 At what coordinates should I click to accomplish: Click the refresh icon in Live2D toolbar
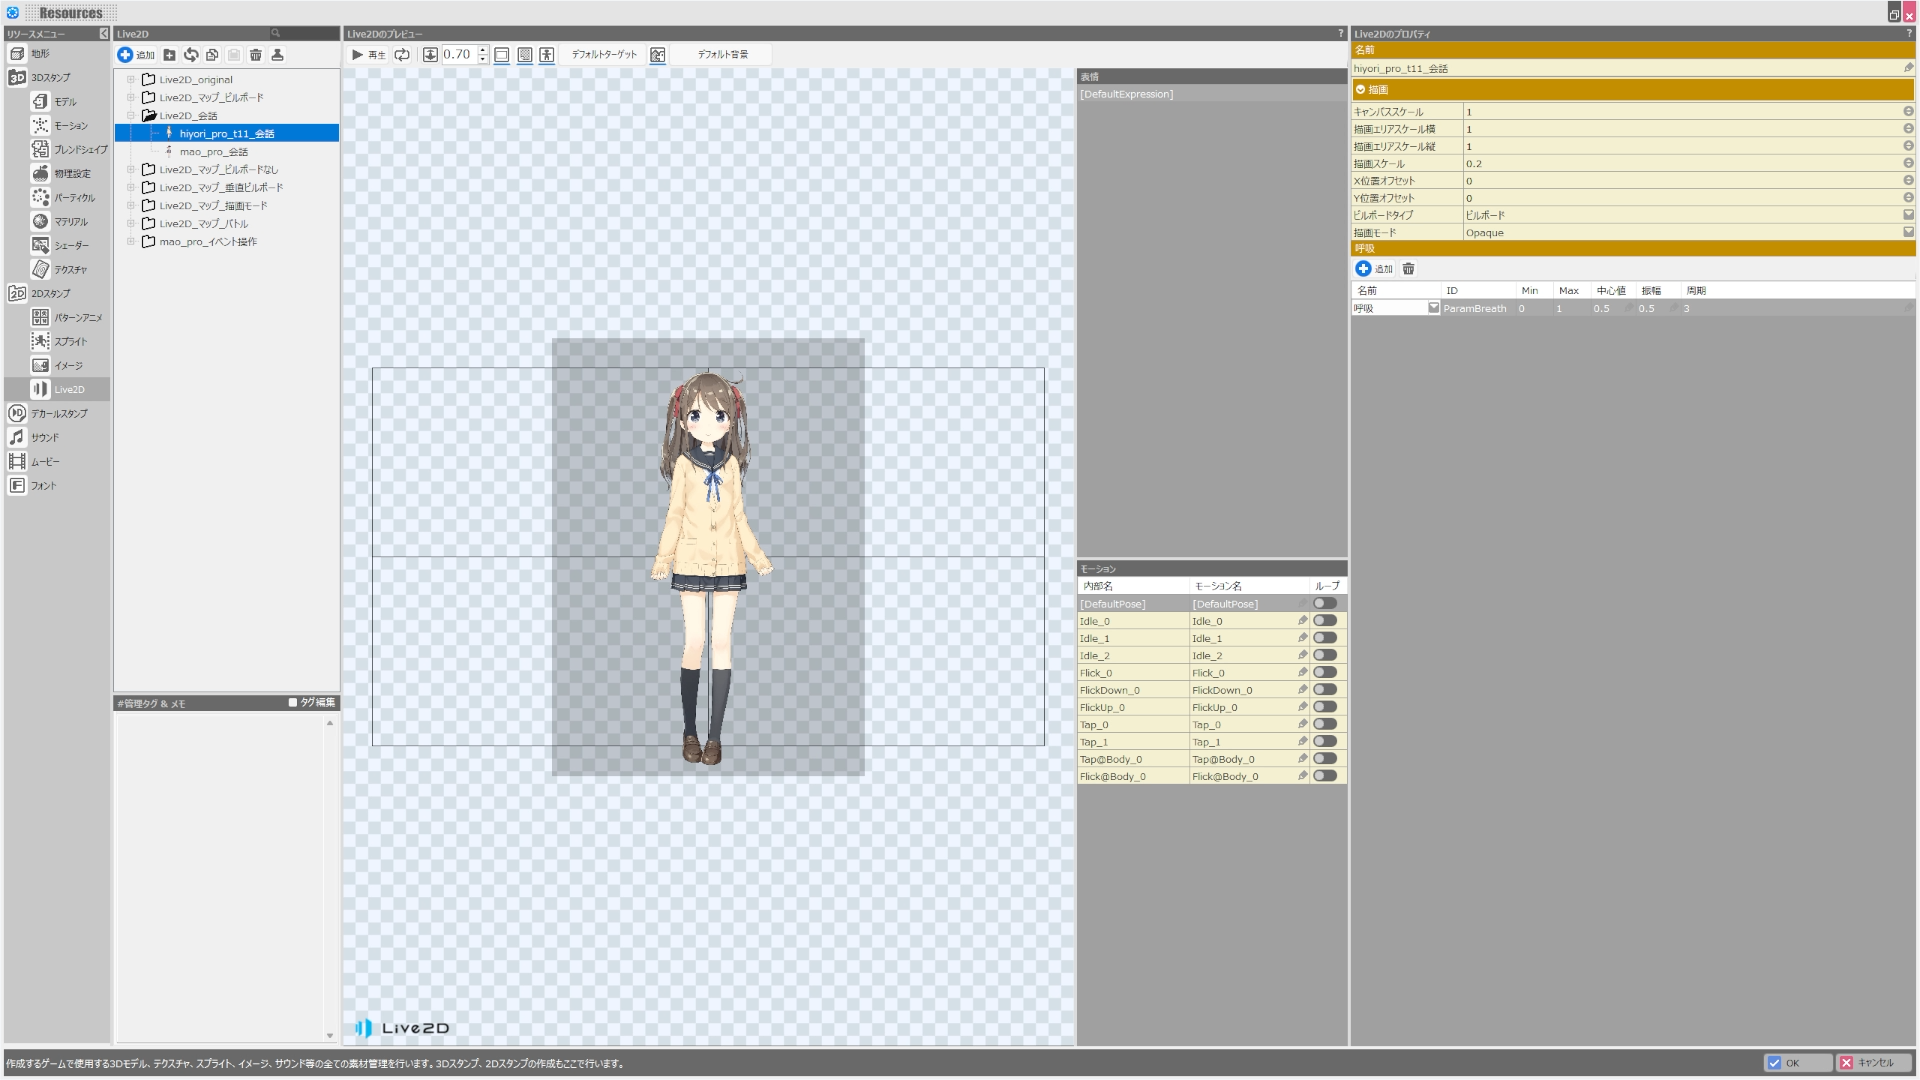[x=191, y=55]
